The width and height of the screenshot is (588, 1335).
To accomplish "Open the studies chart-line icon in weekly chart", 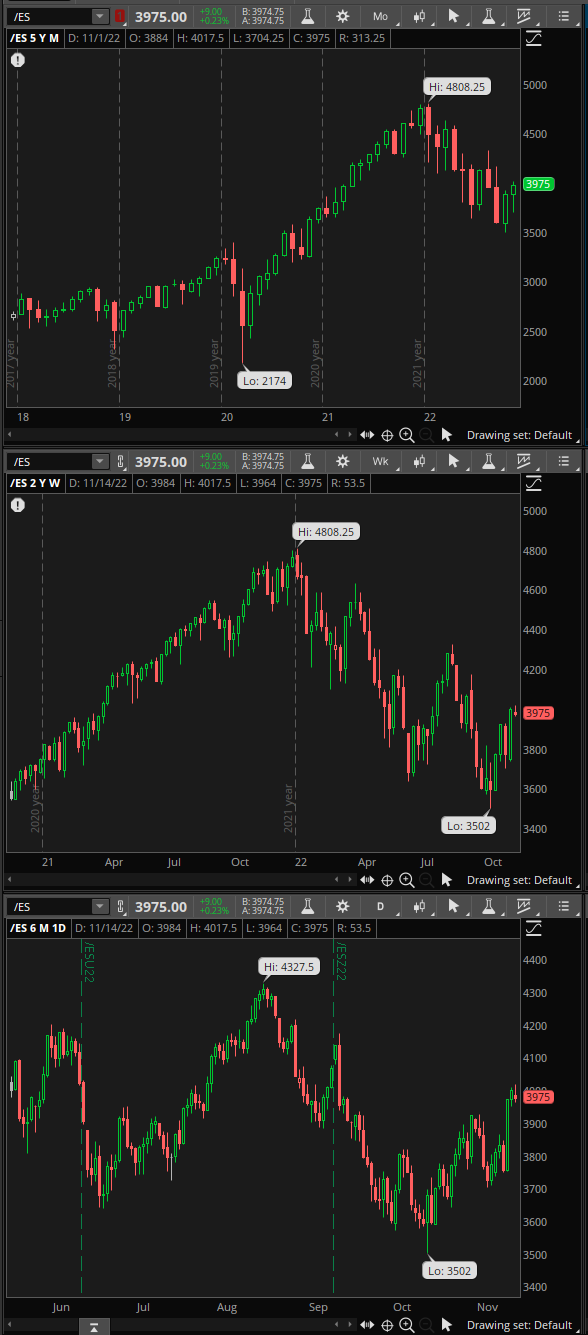I will (x=524, y=461).
